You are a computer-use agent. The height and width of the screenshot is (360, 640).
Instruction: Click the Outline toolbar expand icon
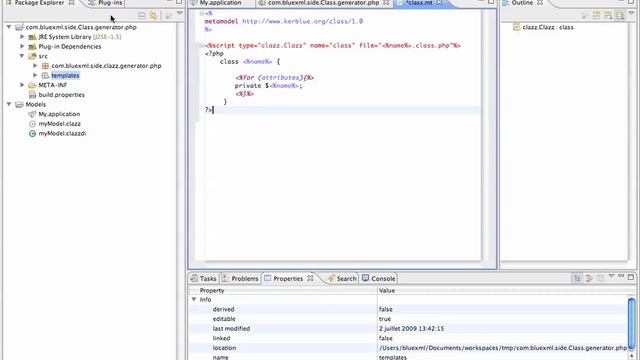click(596, 16)
